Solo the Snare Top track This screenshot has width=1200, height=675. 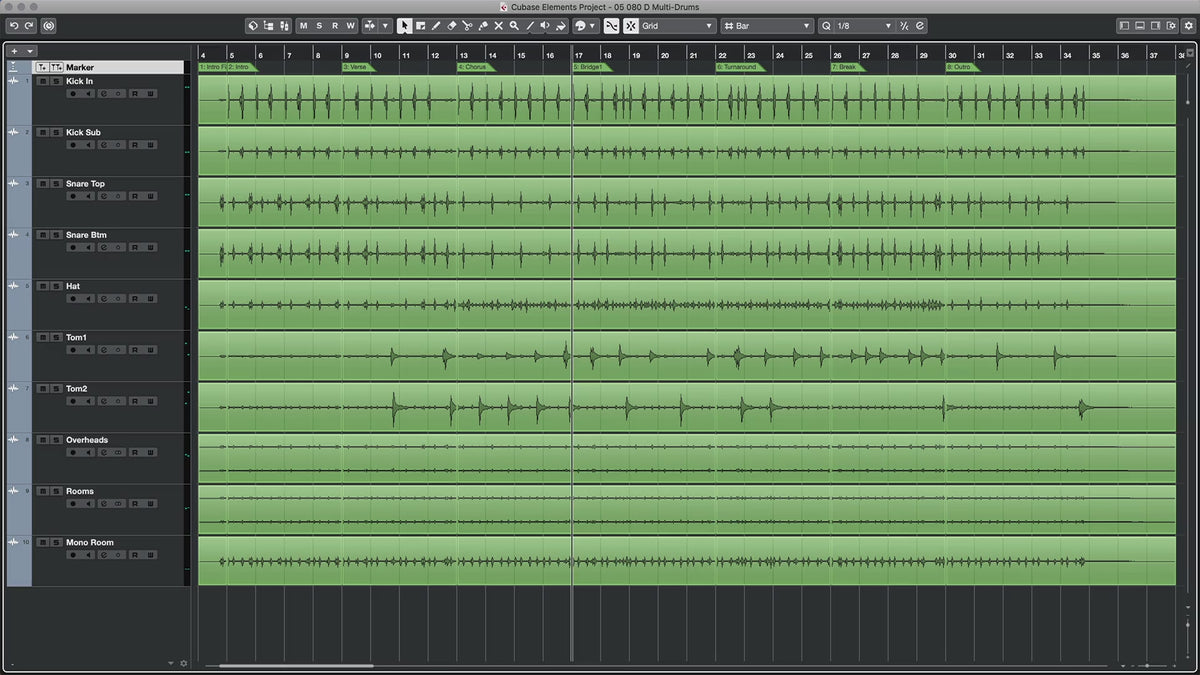pyautogui.click(x=54, y=184)
